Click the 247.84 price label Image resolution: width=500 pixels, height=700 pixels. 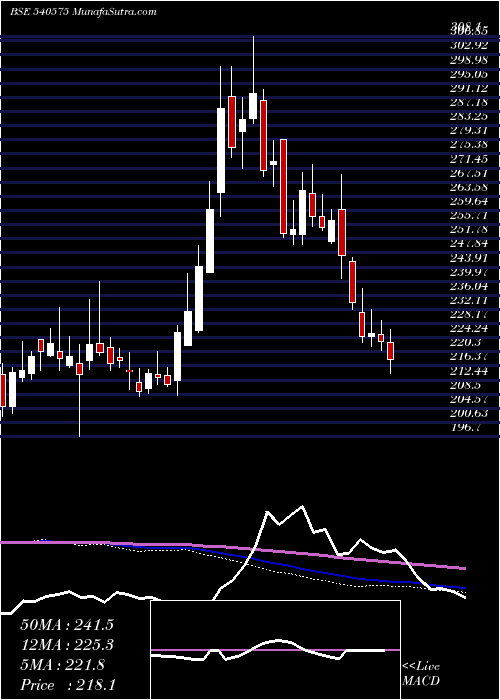(470, 243)
